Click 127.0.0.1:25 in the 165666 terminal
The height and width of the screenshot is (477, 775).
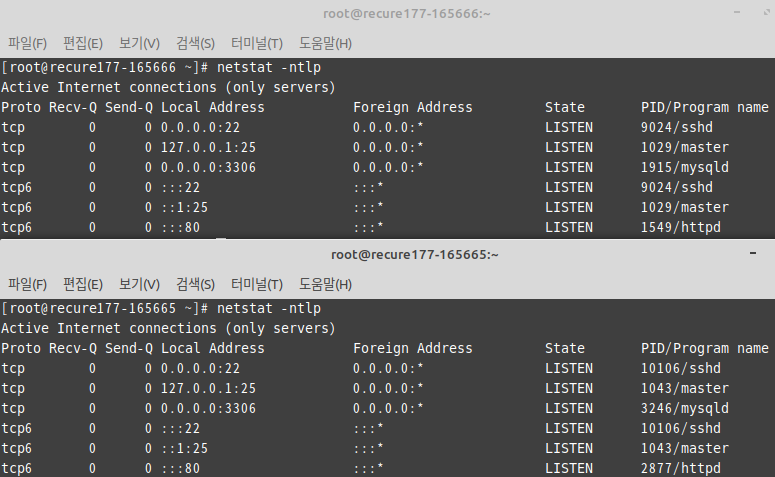pos(209,147)
